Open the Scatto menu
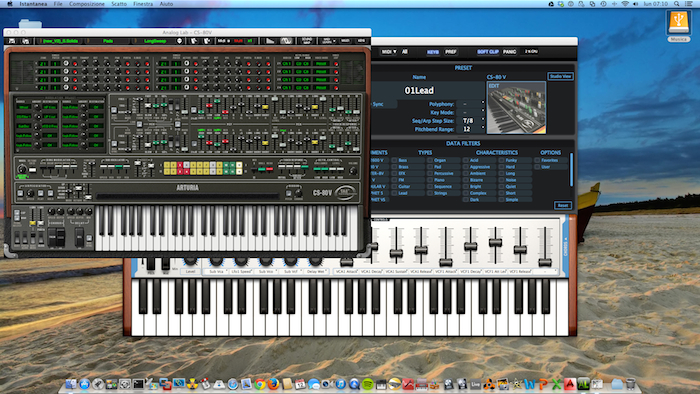The image size is (700, 394). click(119, 4)
